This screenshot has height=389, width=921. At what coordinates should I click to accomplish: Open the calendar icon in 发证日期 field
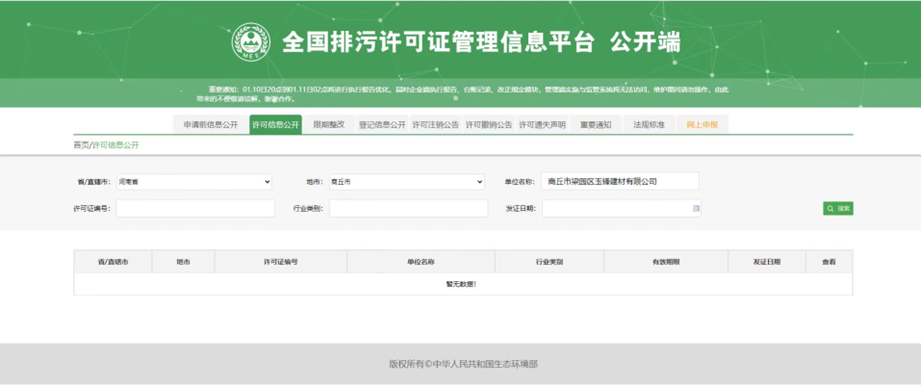(696, 208)
